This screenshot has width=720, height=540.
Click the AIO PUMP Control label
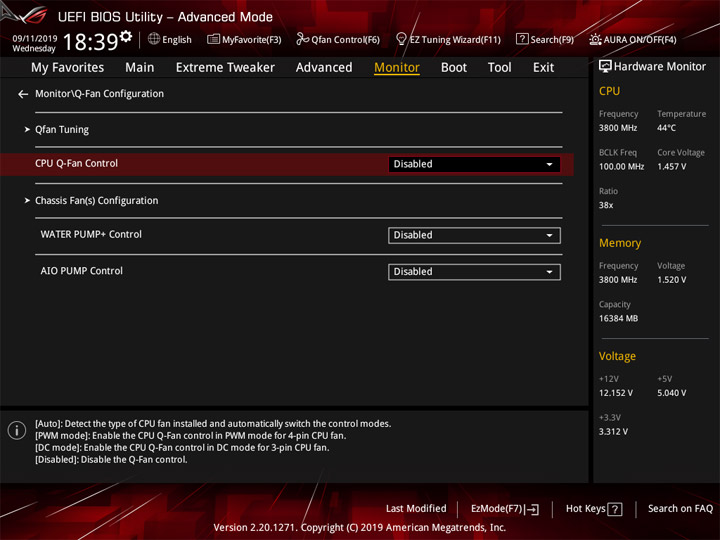81,271
